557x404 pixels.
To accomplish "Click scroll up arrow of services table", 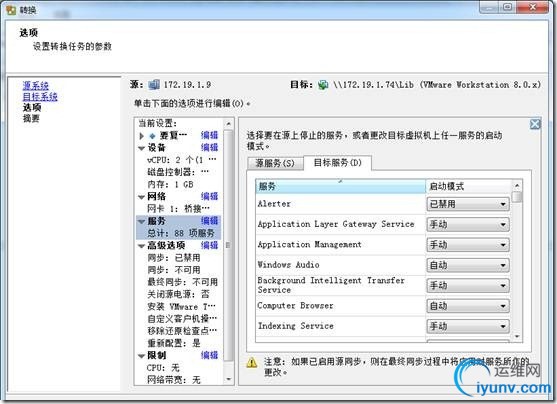I will (517, 185).
